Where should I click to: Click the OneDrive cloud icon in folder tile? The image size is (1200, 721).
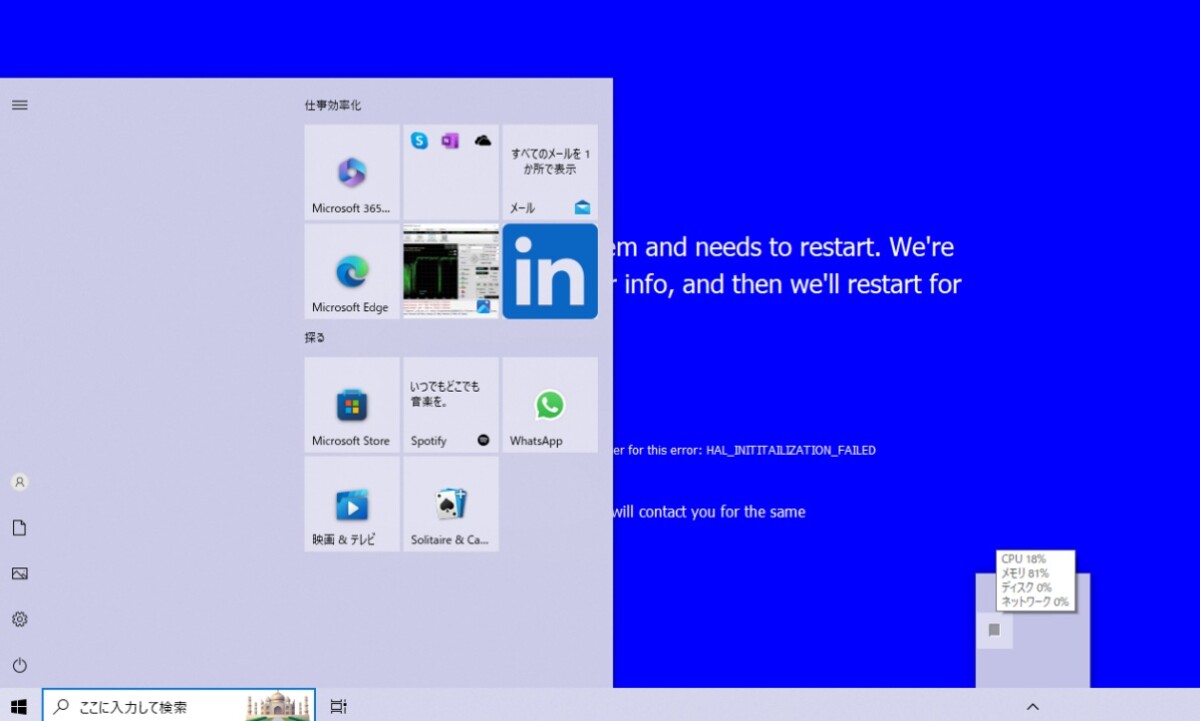click(x=483, y=141)
